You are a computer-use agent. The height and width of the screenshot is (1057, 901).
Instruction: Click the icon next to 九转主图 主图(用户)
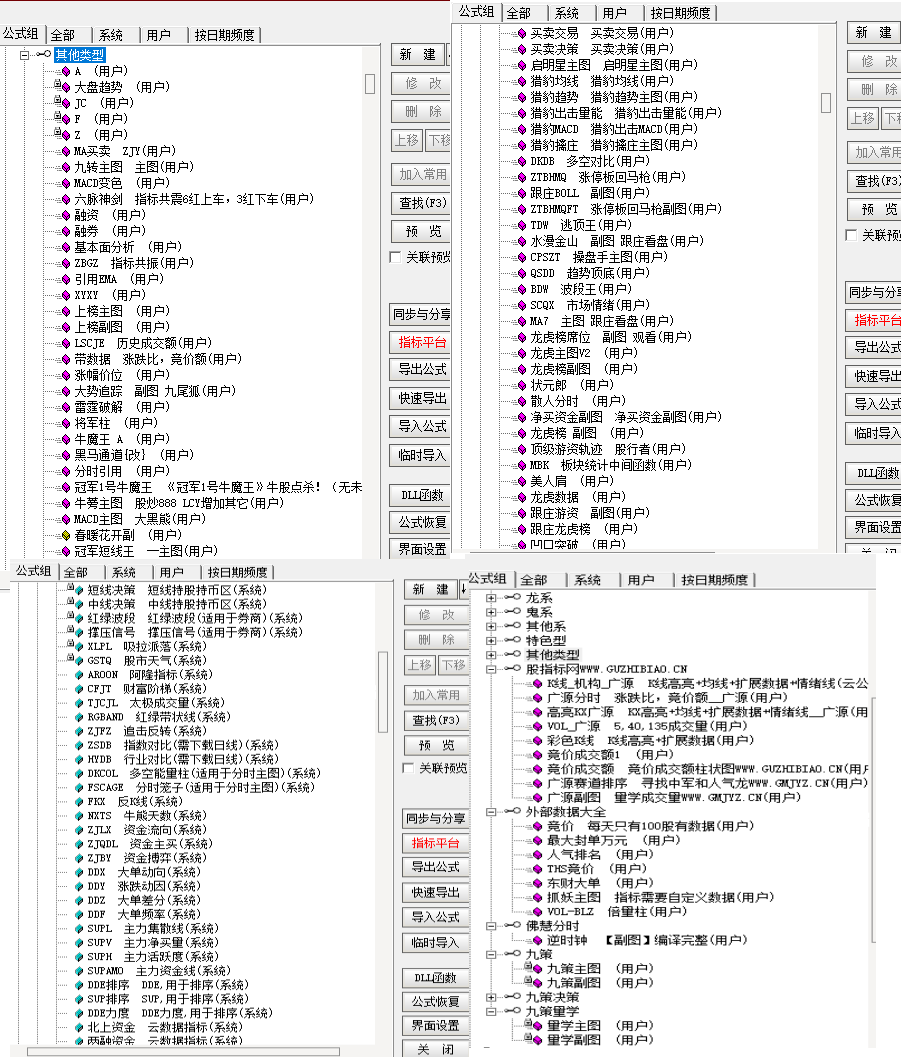(x=65, y=167)
